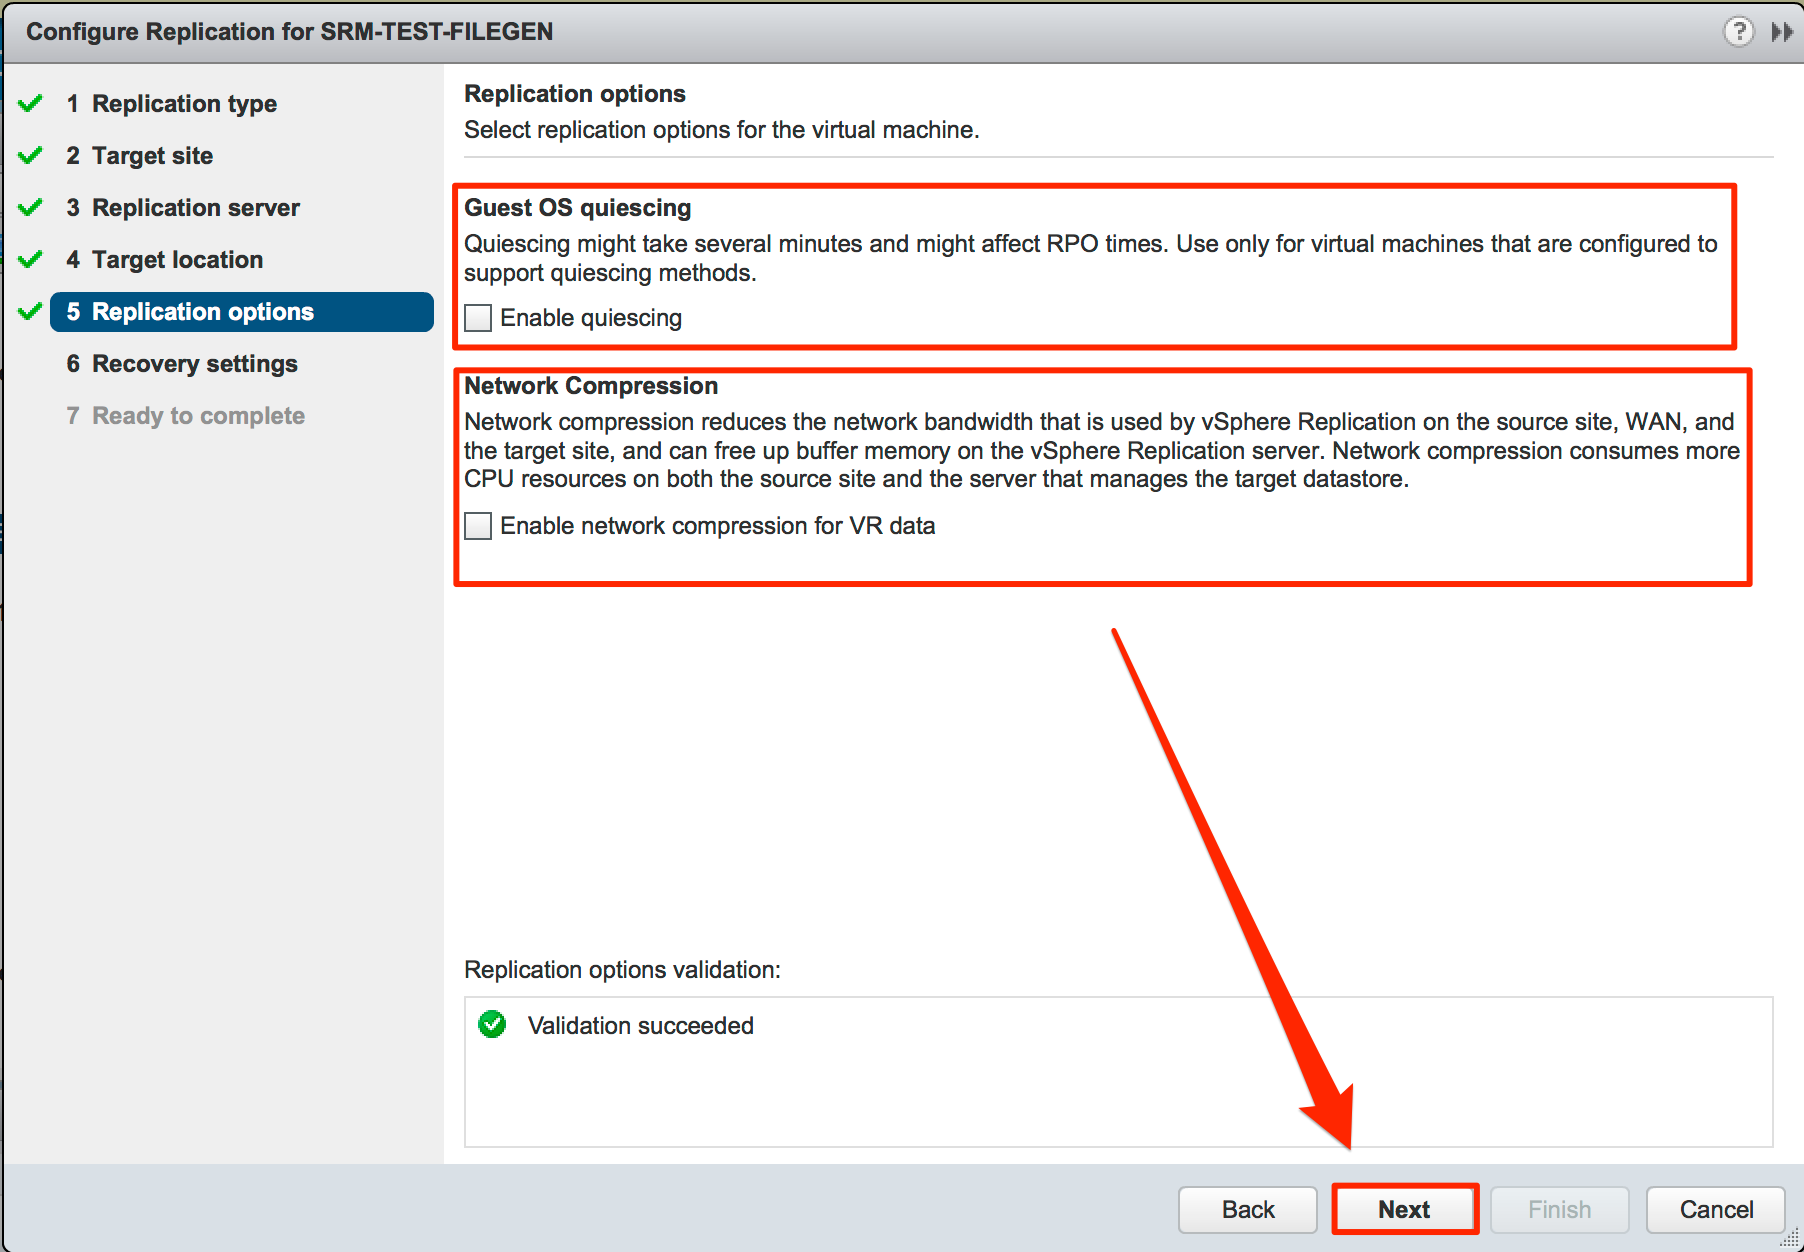Click the Back button
Screen dimensions: 1804x1252
point(1247,1209)
